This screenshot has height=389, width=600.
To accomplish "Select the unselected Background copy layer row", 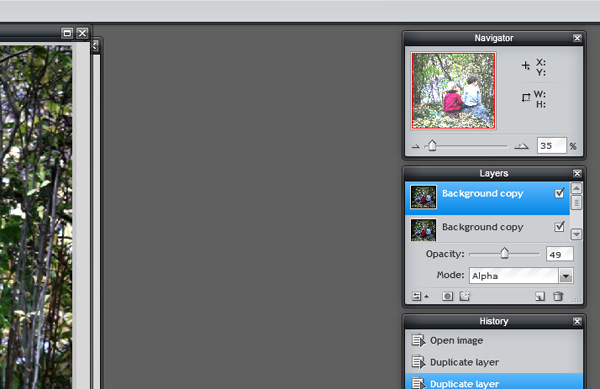I will click(488, 229).
